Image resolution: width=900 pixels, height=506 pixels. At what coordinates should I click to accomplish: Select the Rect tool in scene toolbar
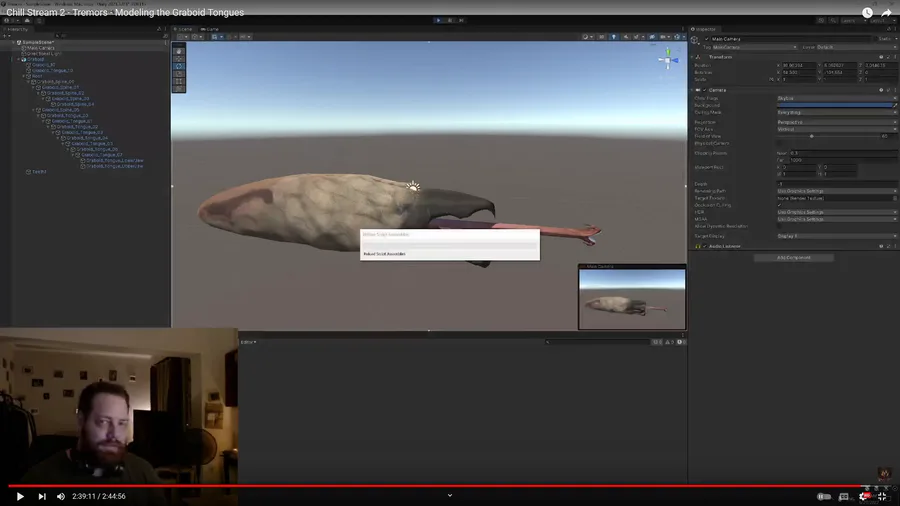pos(179,81)
